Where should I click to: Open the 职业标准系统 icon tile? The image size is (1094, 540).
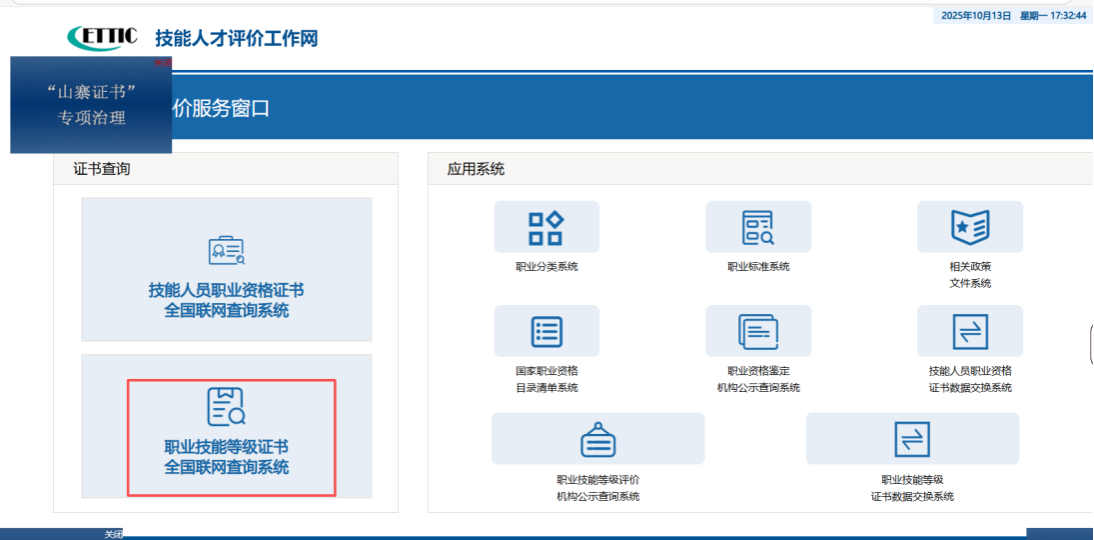pyautogui.click(x=758, y=227)
